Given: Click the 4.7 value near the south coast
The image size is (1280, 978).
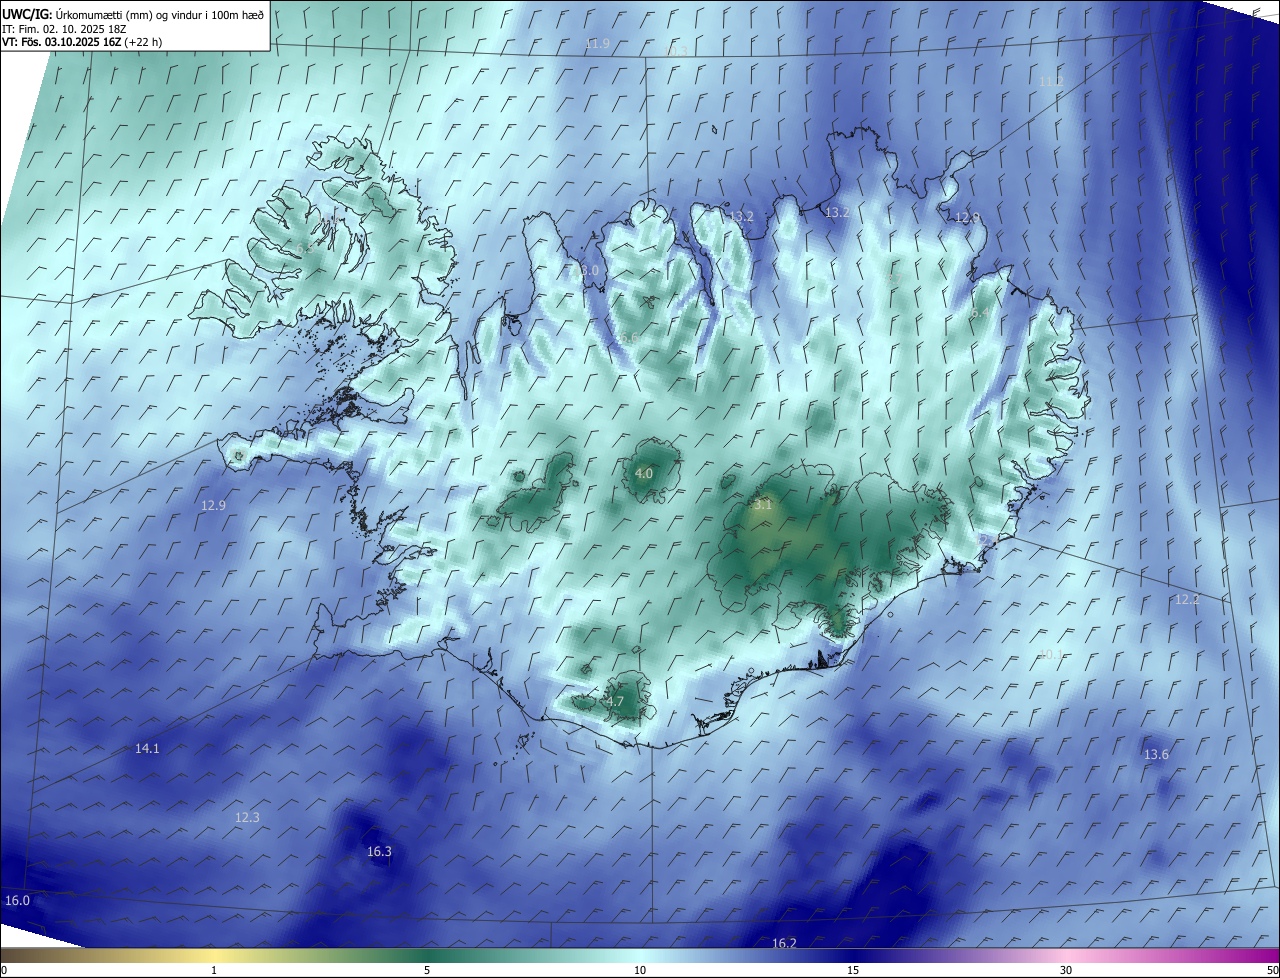Looking at the screenshot, I should pos(615,702).
